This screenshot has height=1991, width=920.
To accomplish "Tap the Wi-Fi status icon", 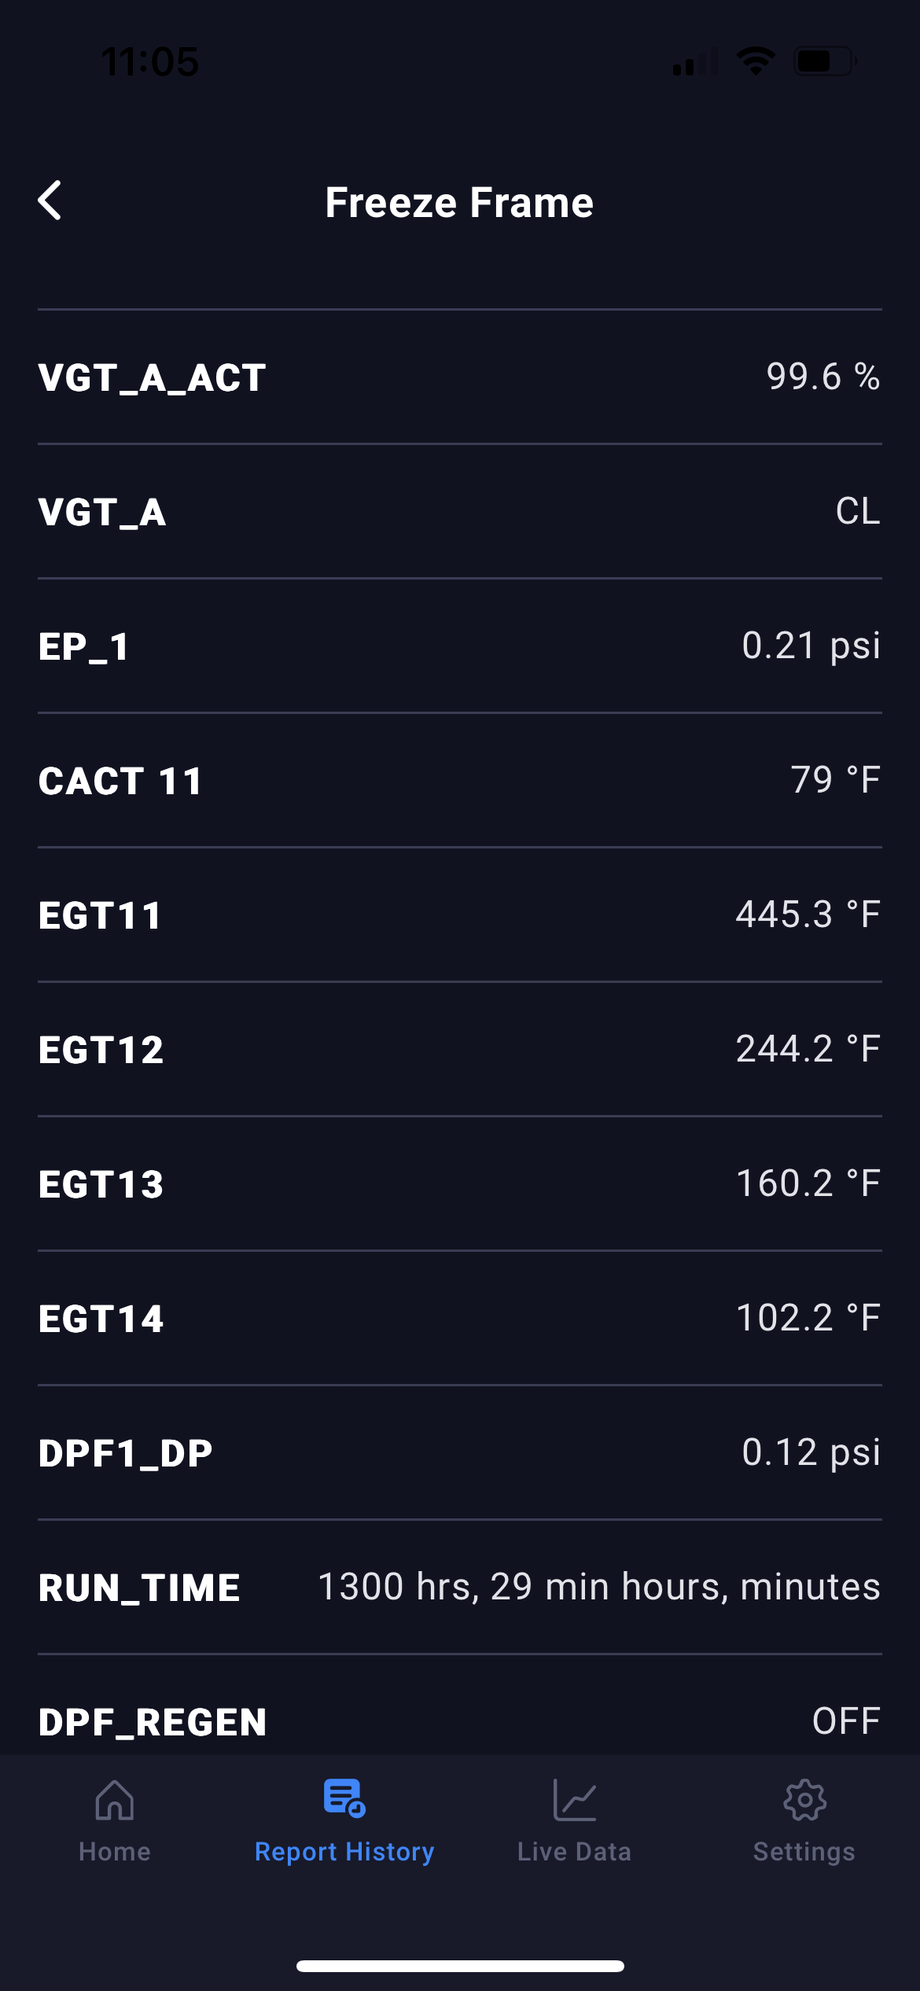I will point(756,62).
